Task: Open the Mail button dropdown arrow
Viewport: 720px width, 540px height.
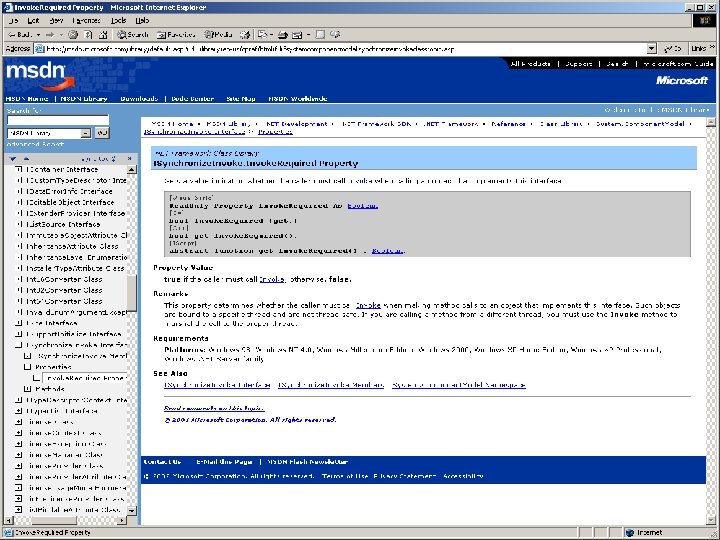Action: coord(271,34)
